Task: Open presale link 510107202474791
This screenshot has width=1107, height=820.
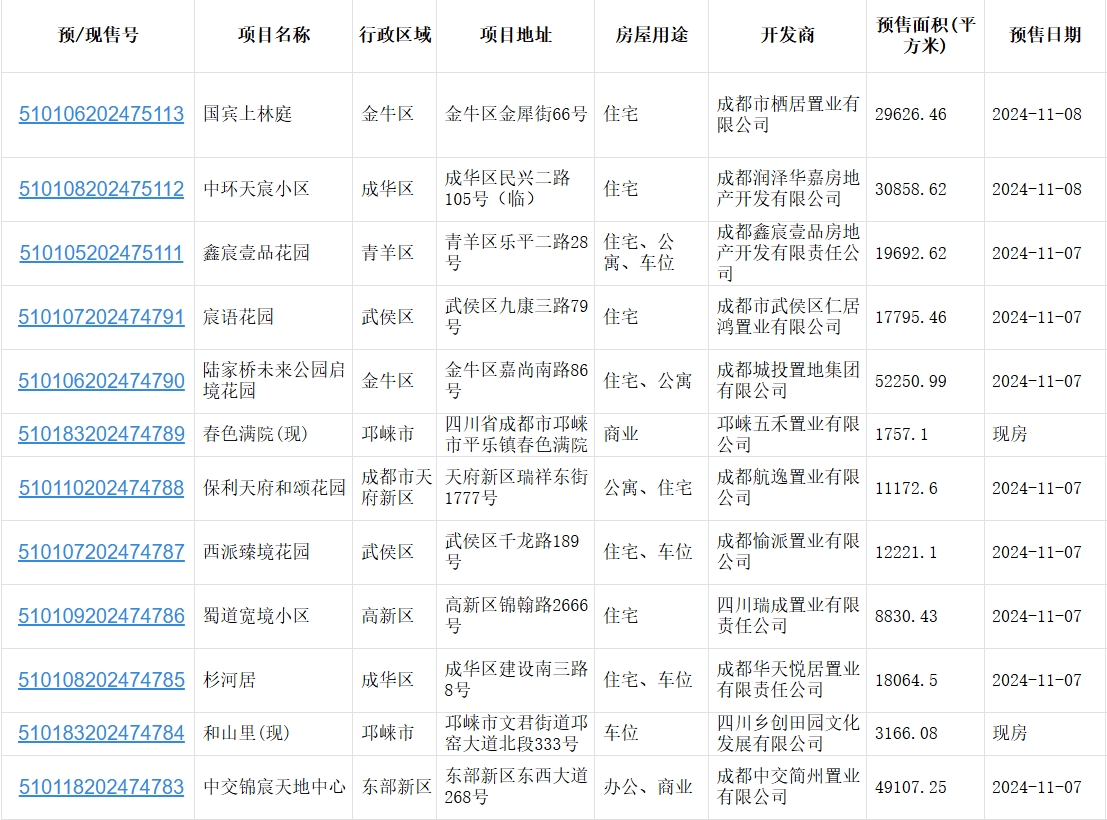Action: (101, 316)
